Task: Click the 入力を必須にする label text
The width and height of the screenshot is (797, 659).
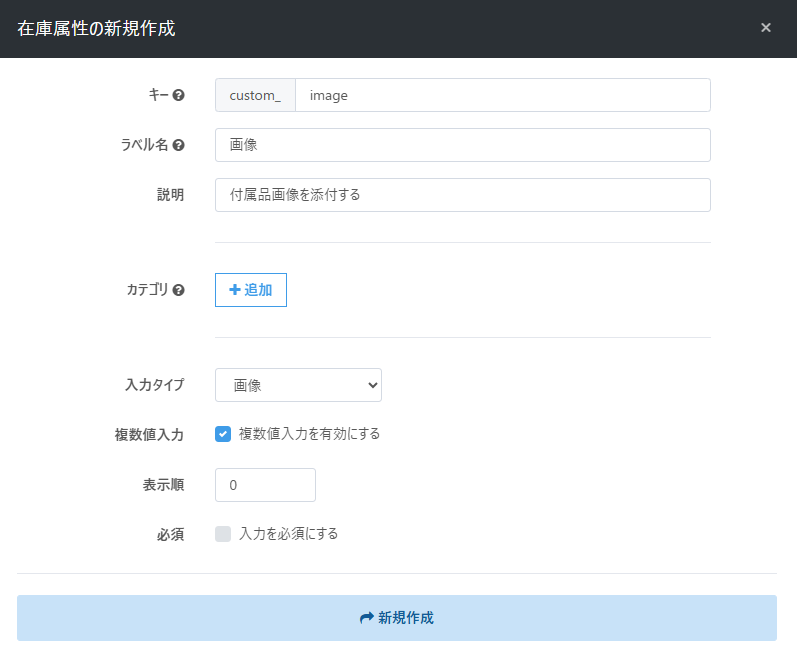Action: click(x=289, y=534)
